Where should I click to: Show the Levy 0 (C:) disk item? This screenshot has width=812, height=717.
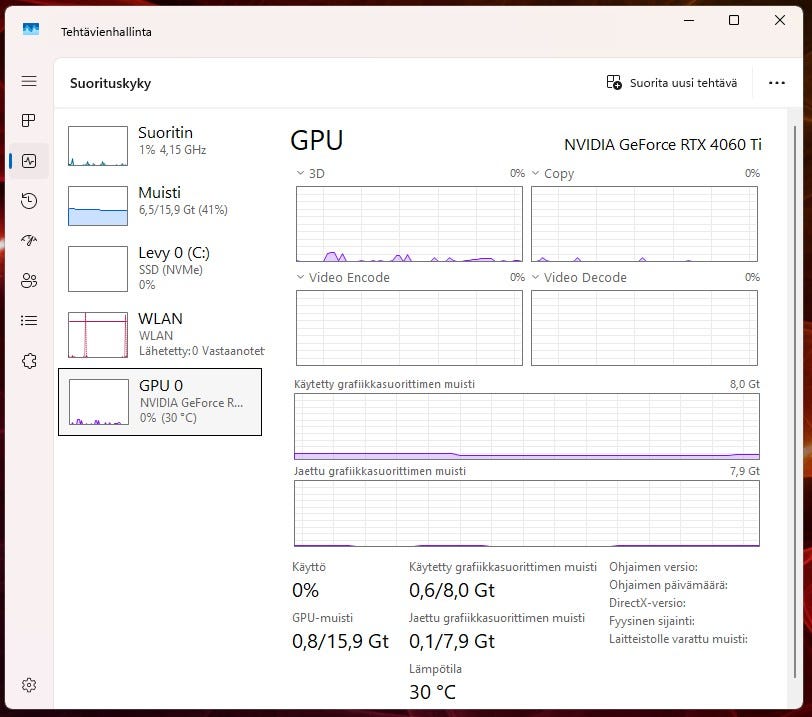160,268
